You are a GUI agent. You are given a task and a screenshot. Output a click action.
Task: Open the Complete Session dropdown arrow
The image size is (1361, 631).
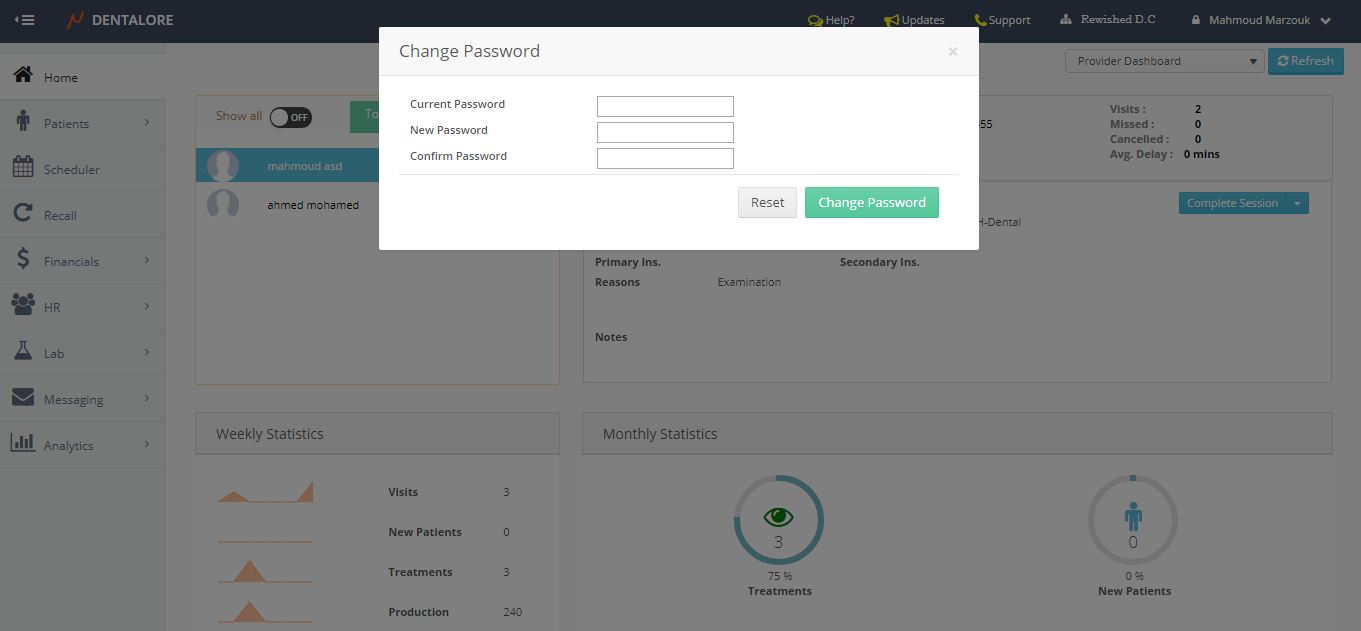[x=1297, y=203]
